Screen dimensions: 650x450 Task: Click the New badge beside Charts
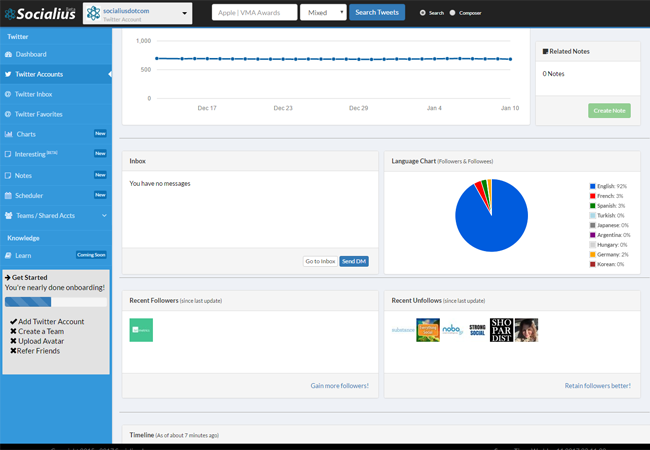tap(100, 133)
